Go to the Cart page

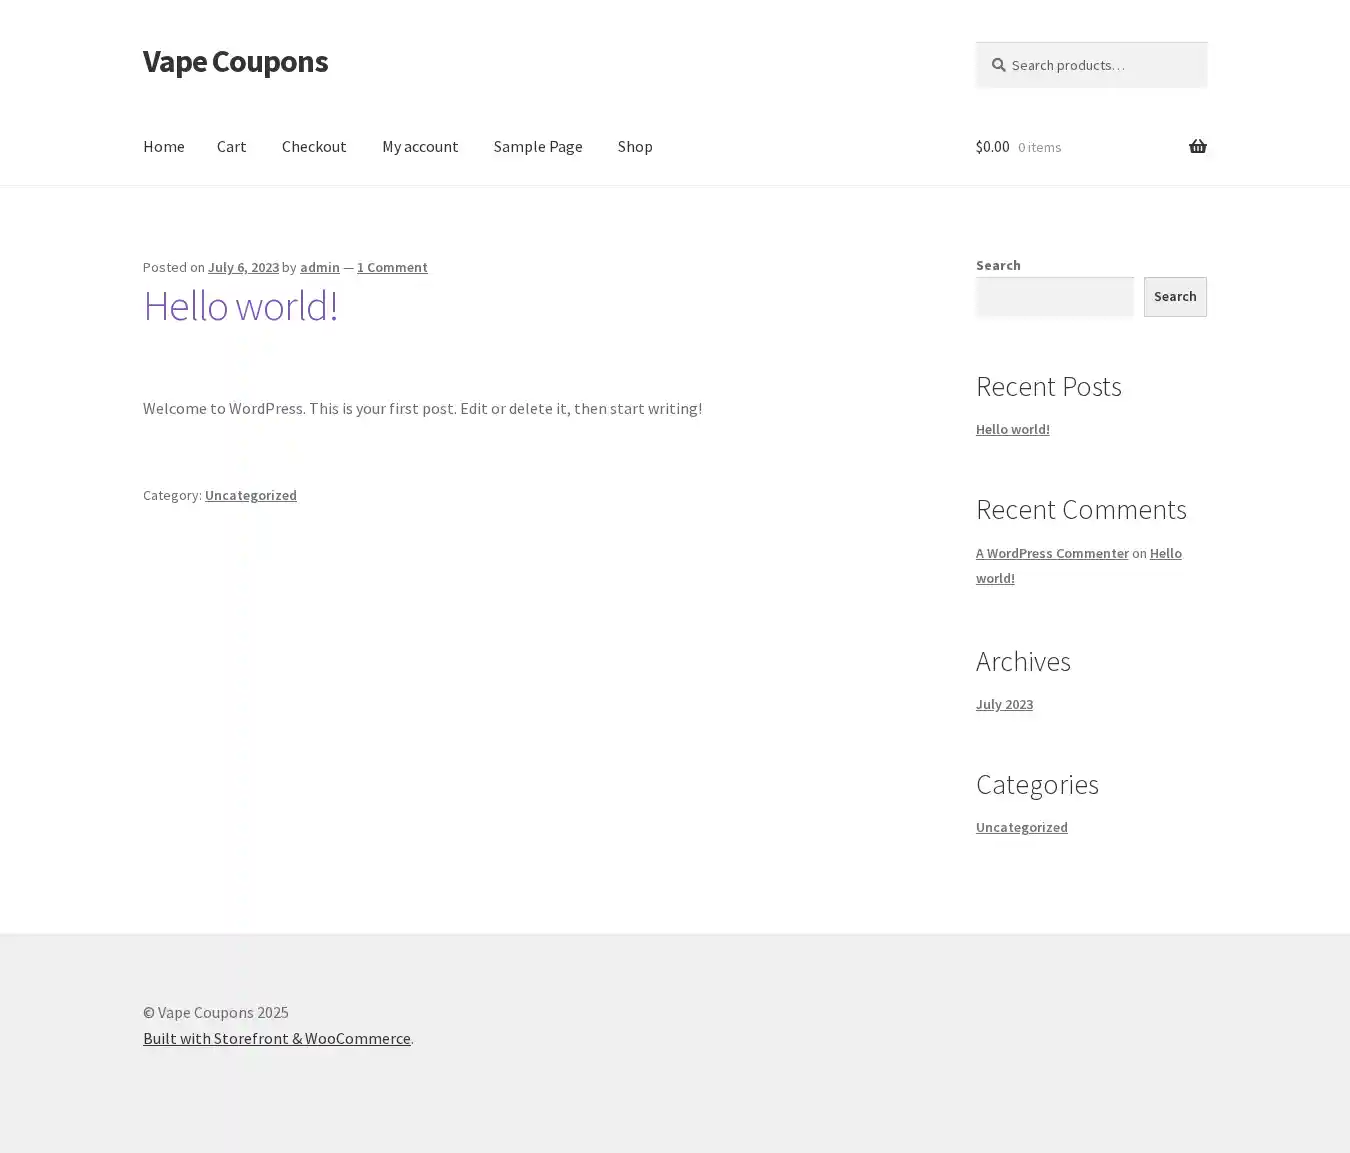point(231,146)
